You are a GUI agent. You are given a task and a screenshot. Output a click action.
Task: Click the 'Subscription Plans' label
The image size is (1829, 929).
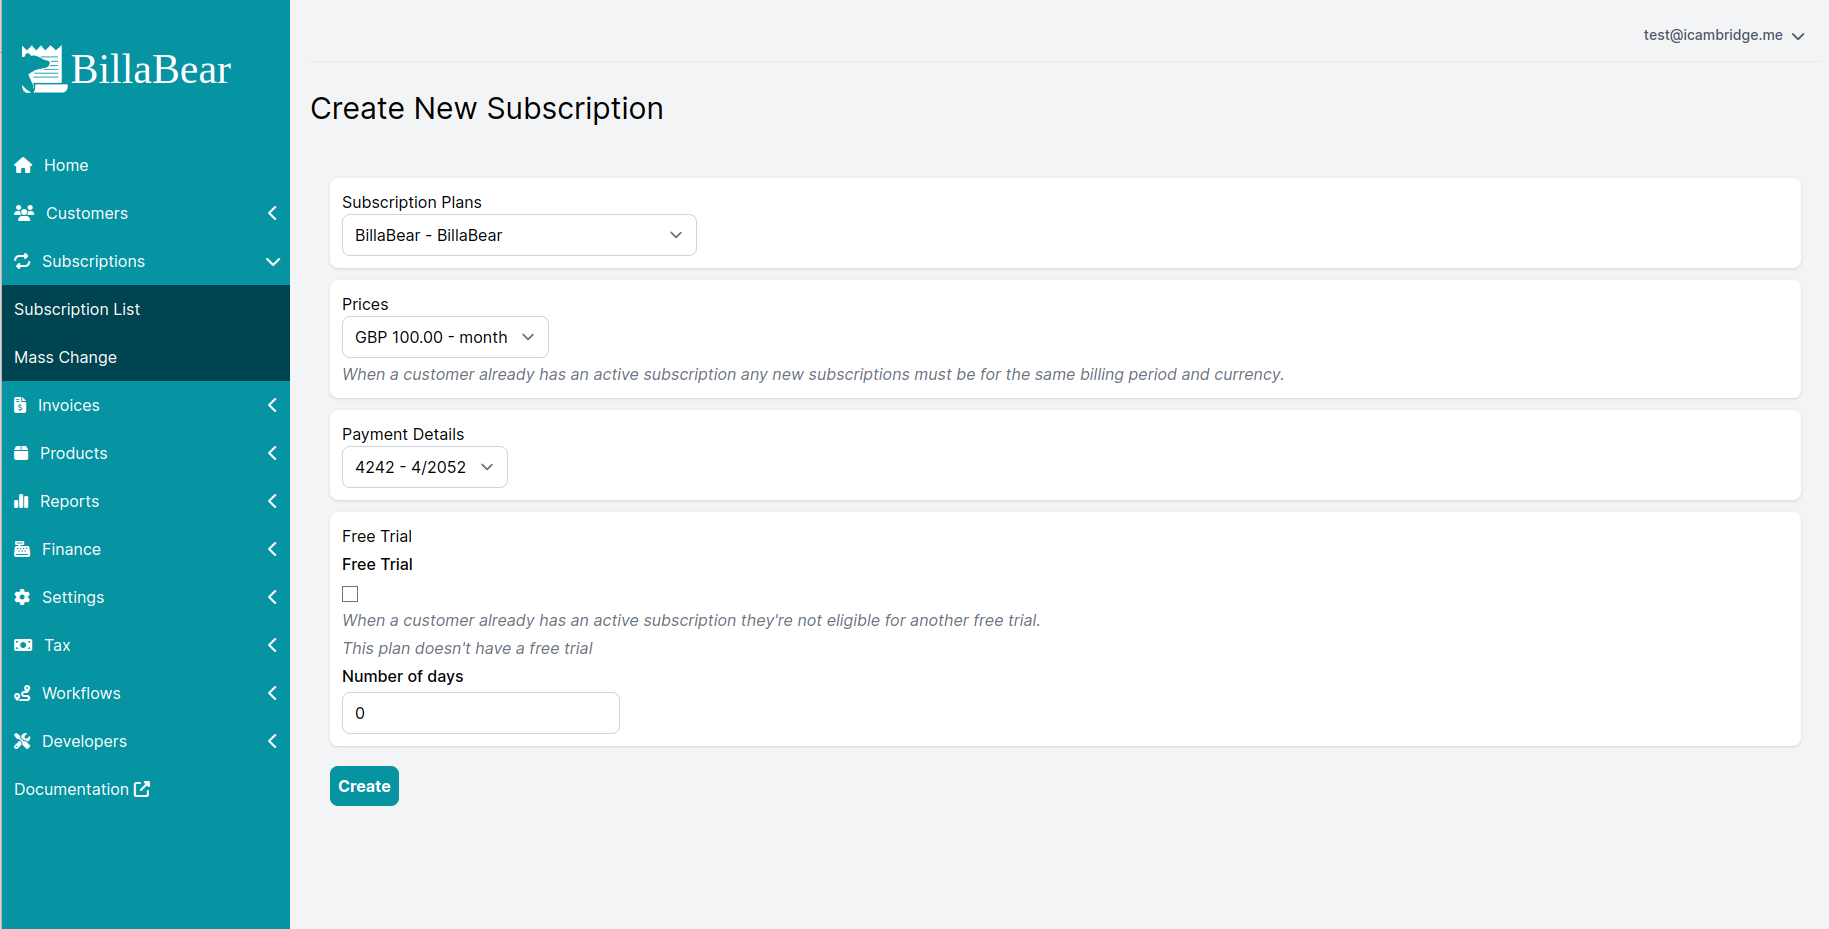pyautogui.click(x=412, y=202)
